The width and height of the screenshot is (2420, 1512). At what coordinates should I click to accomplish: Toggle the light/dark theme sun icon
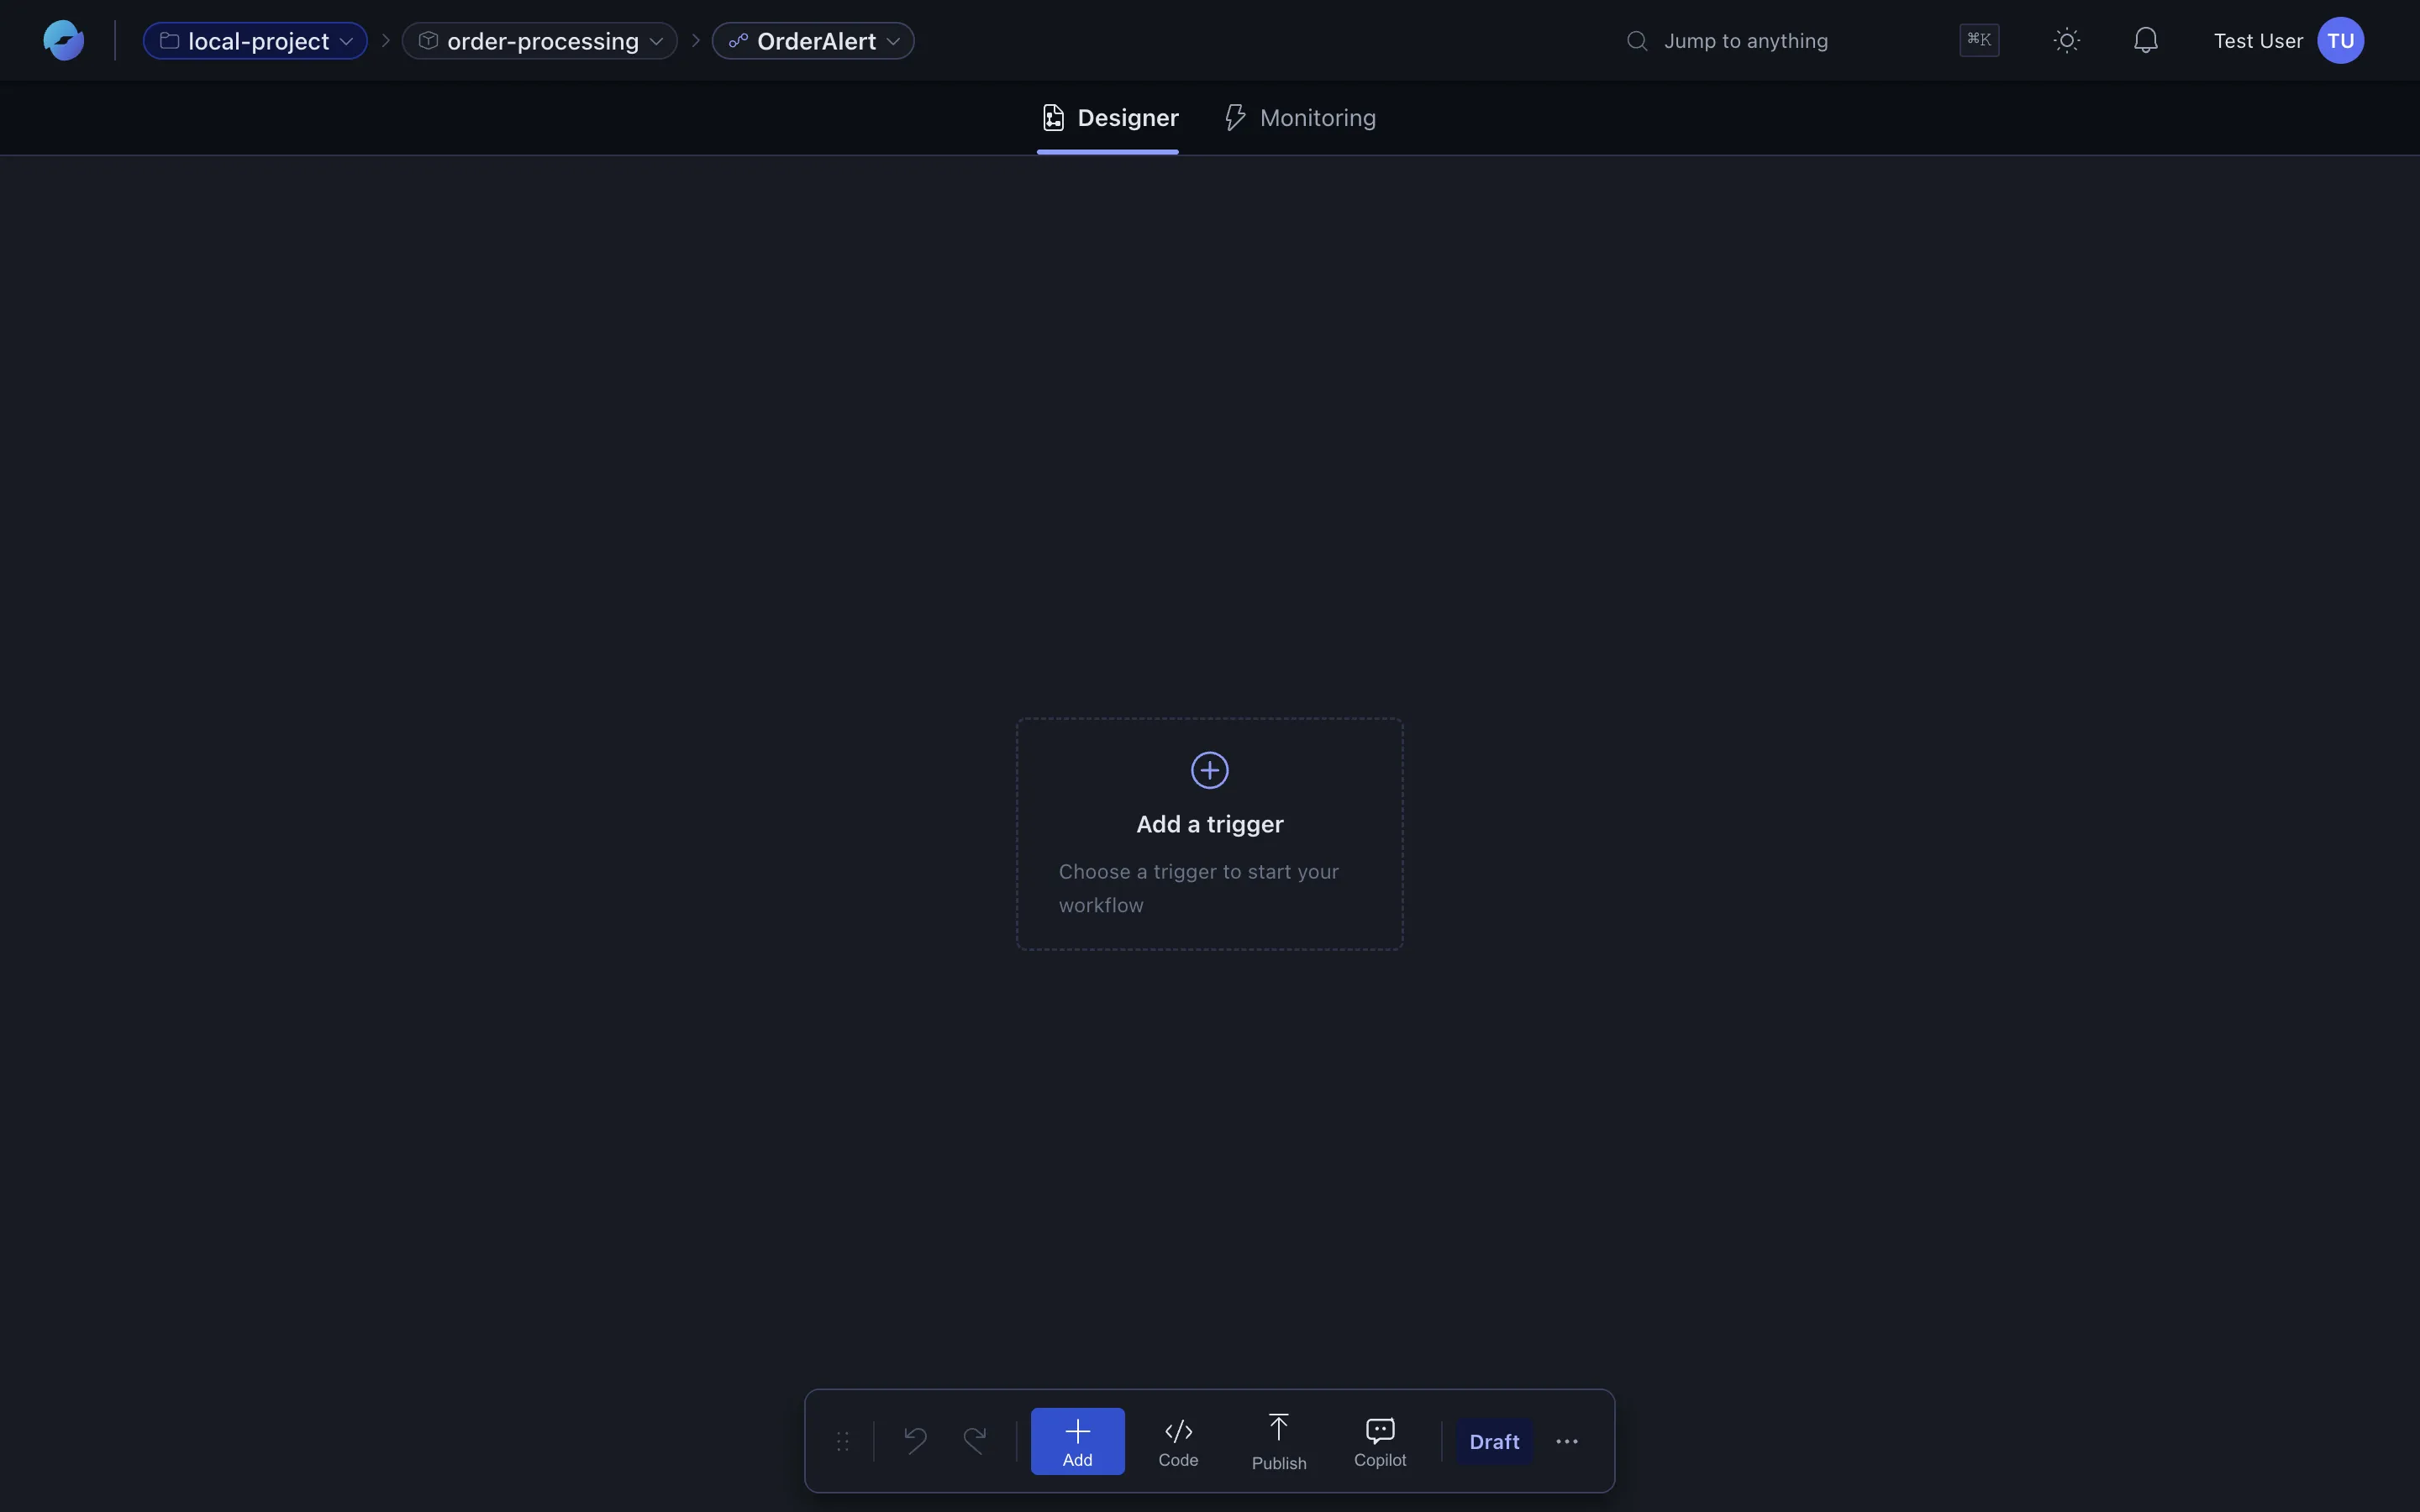pyautogui.click(x=2067, y=40)
